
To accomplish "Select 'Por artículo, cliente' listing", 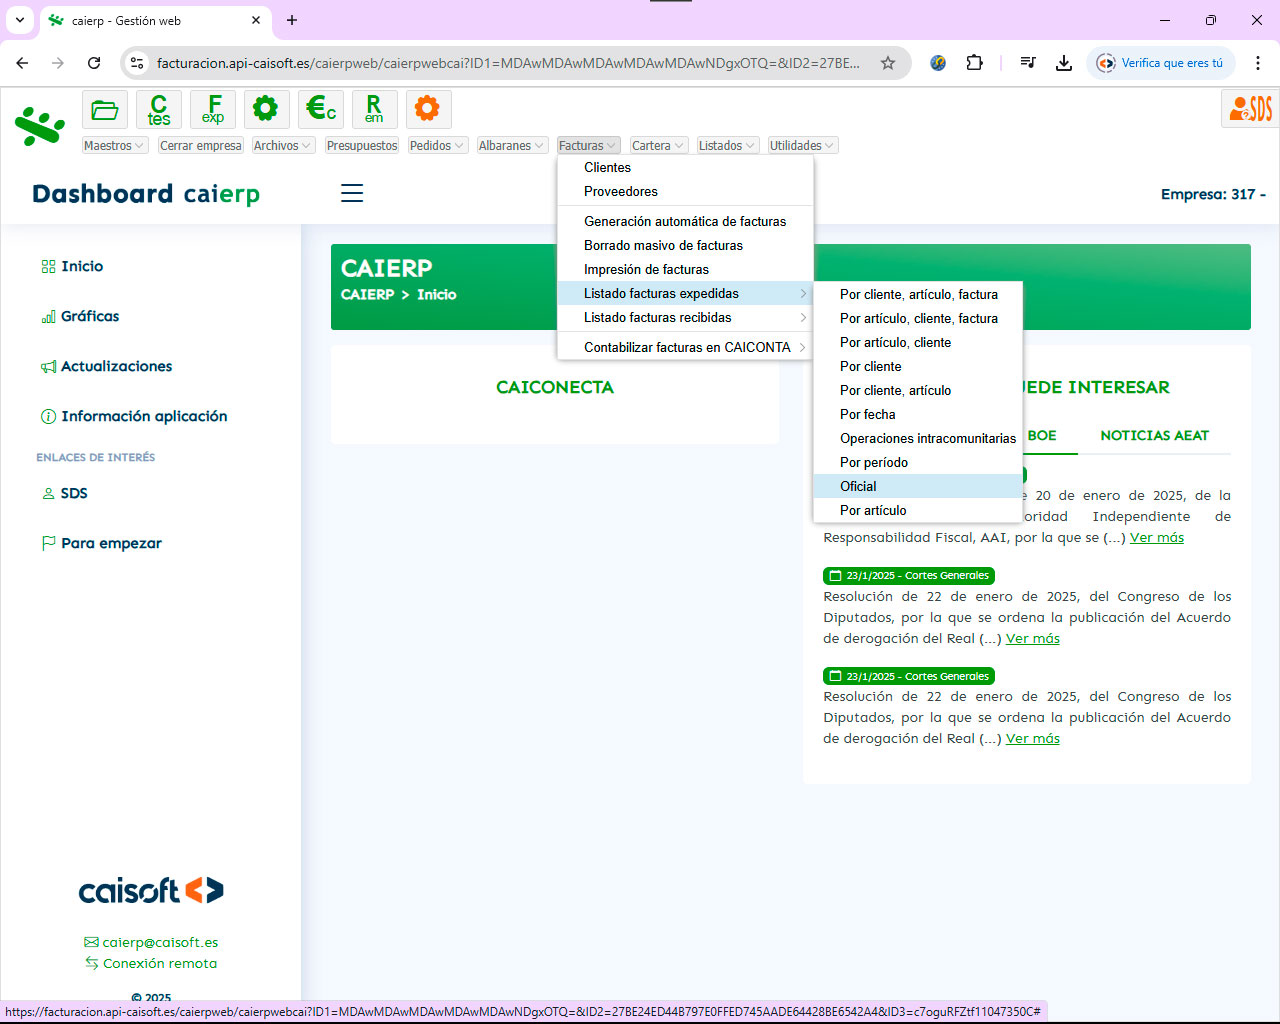I will click(918, 342).
